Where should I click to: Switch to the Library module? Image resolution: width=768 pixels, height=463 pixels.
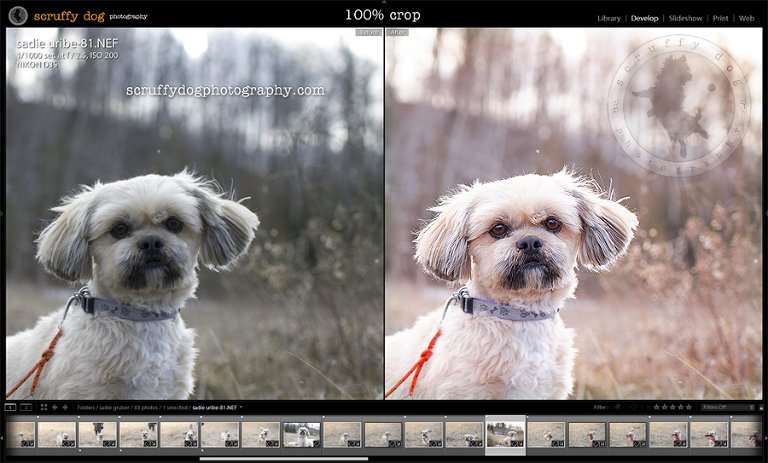tap(608, 18)
